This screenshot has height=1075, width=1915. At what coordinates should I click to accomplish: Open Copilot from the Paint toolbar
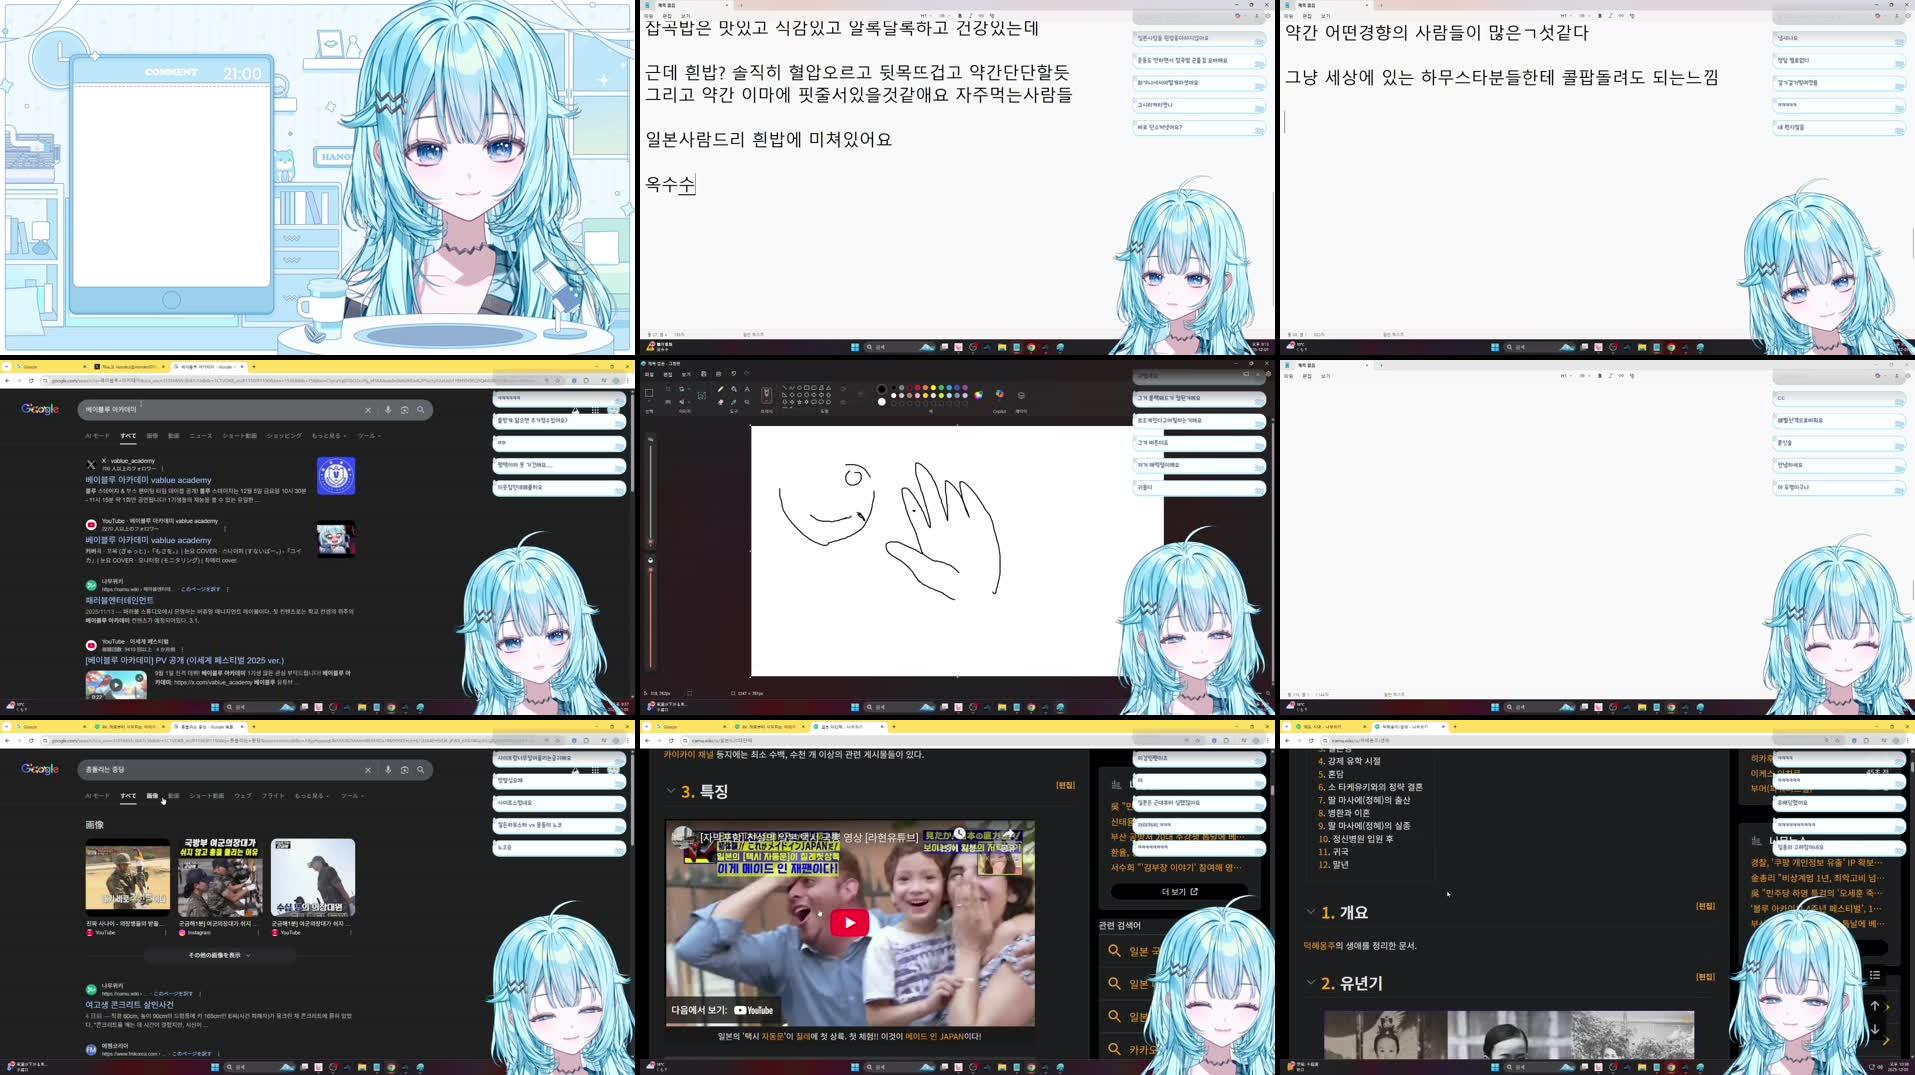(x=999, y=395)
